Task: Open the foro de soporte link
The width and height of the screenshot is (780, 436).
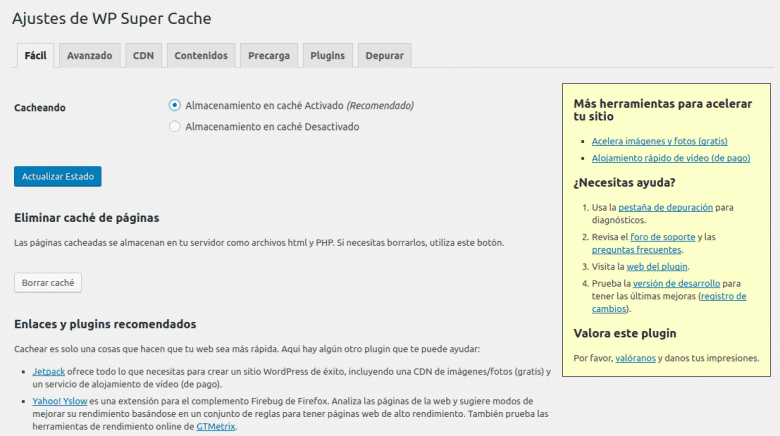Action: pyautogui.click(x=663, y=237)
